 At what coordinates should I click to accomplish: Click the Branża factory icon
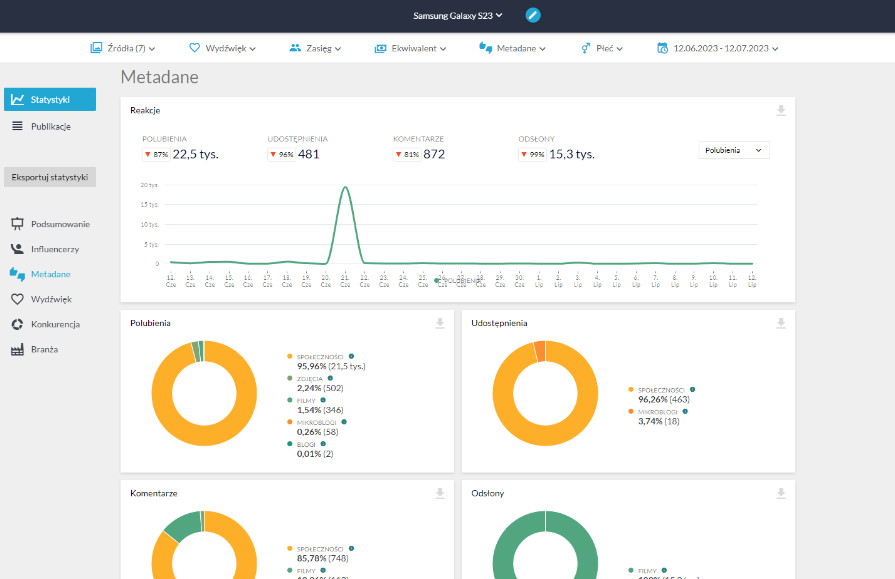coord(18,349)
